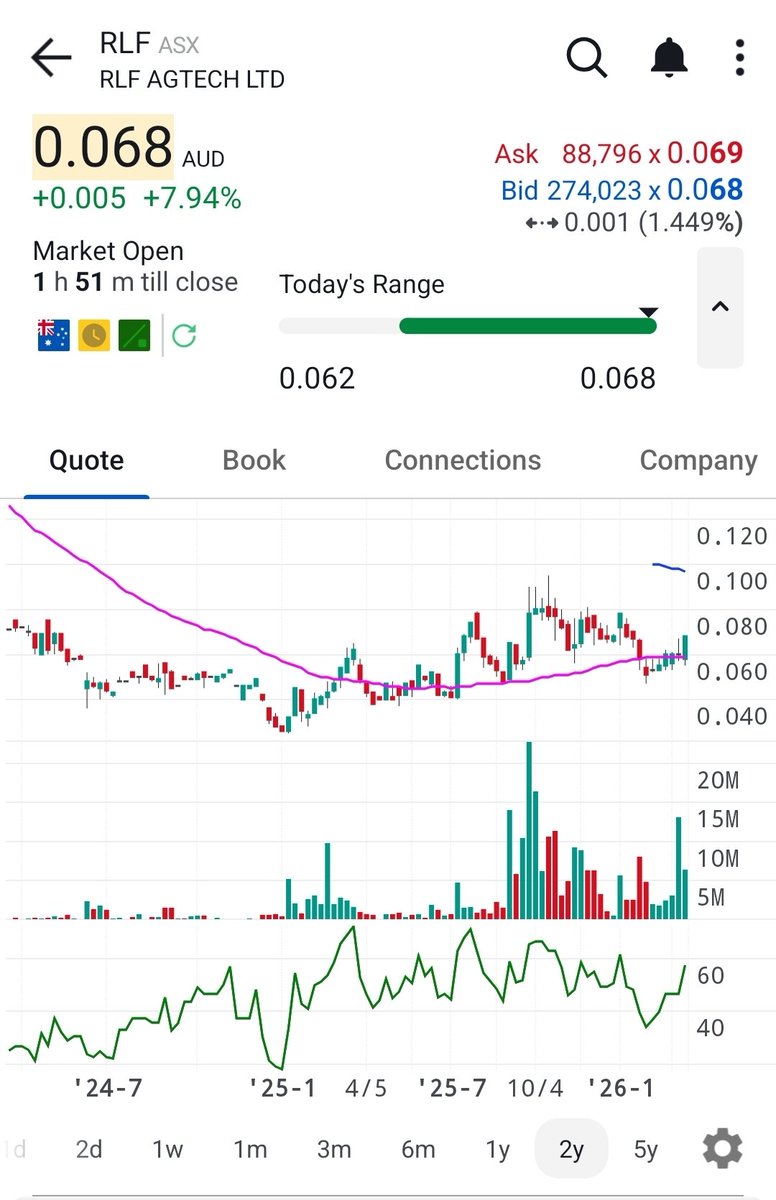Tap the 40 RSI axis label
Image resolution: width=776 pixels, height=1200 pixels.
click(710, 1028)
